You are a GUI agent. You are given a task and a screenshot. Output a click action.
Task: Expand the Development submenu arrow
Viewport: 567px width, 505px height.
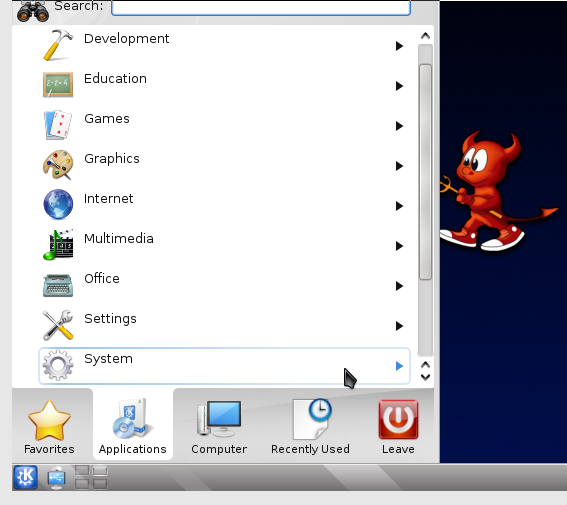coord(399,46)
